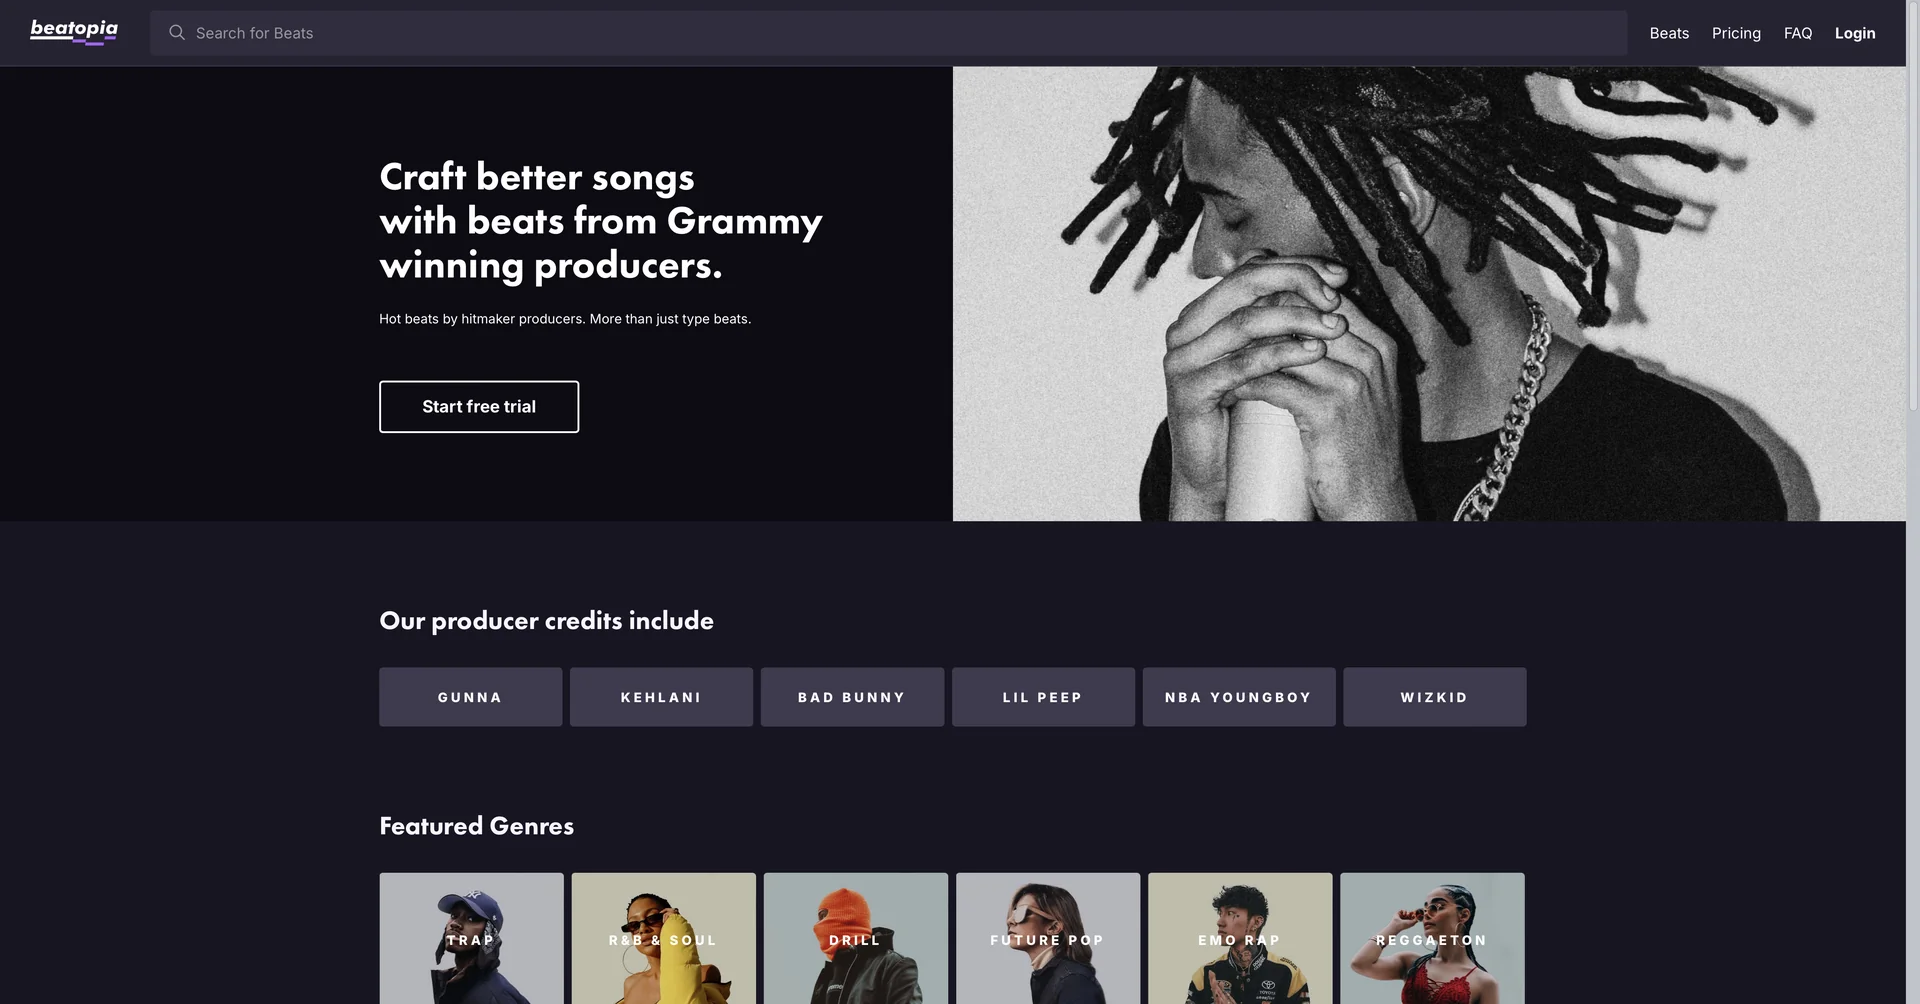Open the DRILL genre card
Viewport: 1920px width, 1004px height.
tap(856, 939)
